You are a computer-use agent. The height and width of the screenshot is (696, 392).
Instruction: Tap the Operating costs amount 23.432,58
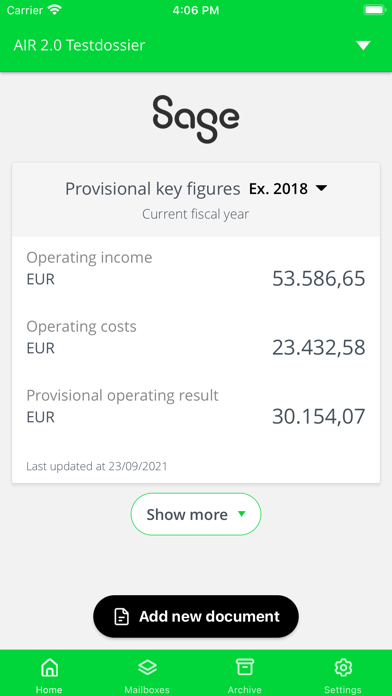319,348
